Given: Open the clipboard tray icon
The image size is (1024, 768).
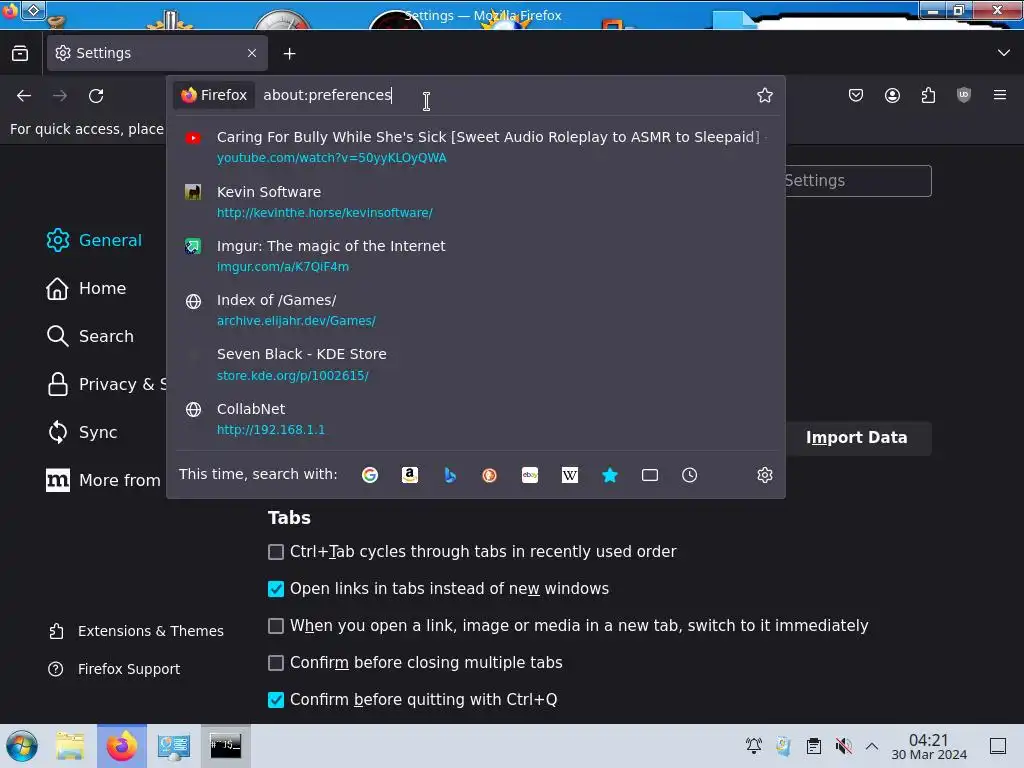Looking at the screenshot, I should click(813, 746).
